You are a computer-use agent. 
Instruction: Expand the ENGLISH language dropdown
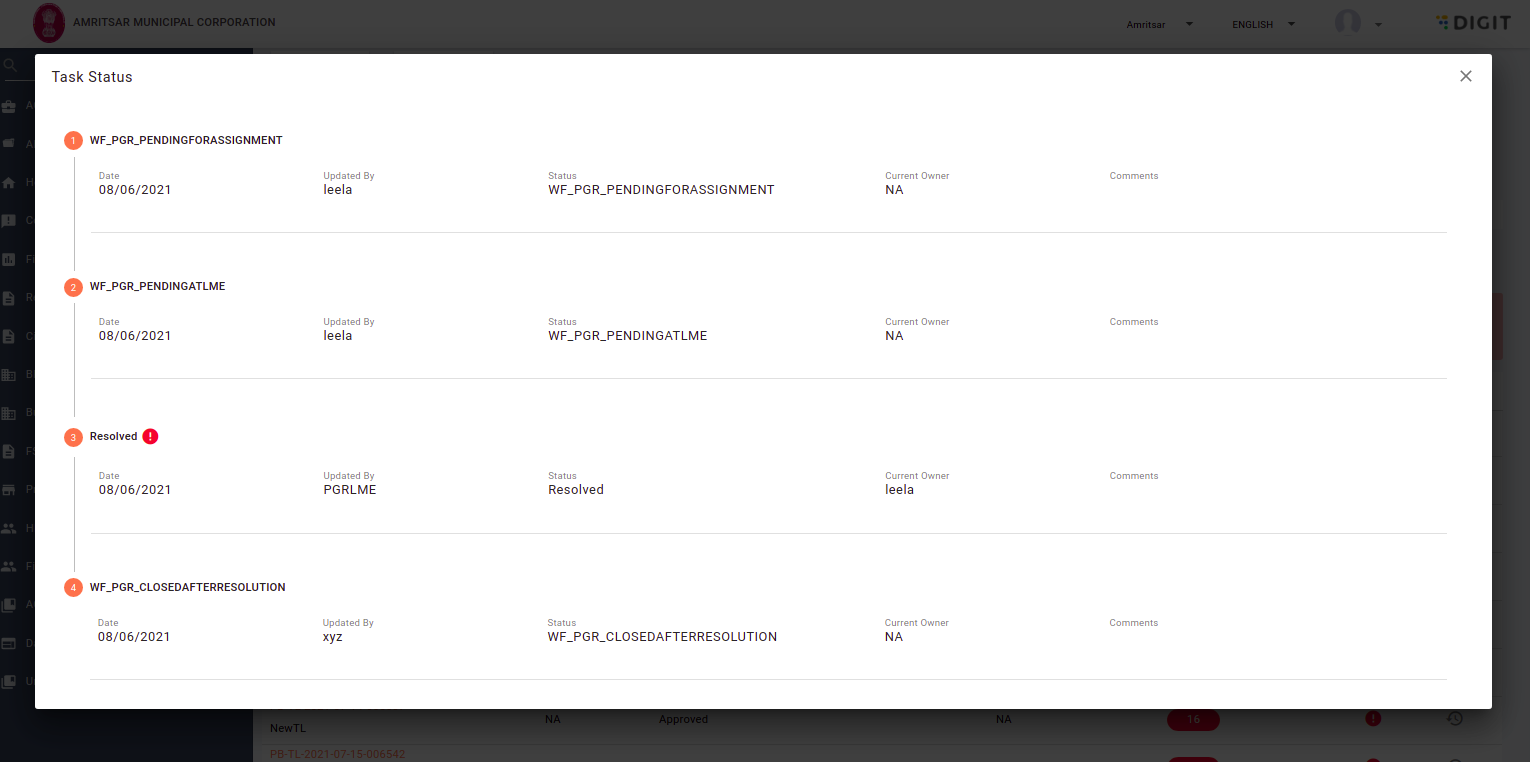(1264, 24)
